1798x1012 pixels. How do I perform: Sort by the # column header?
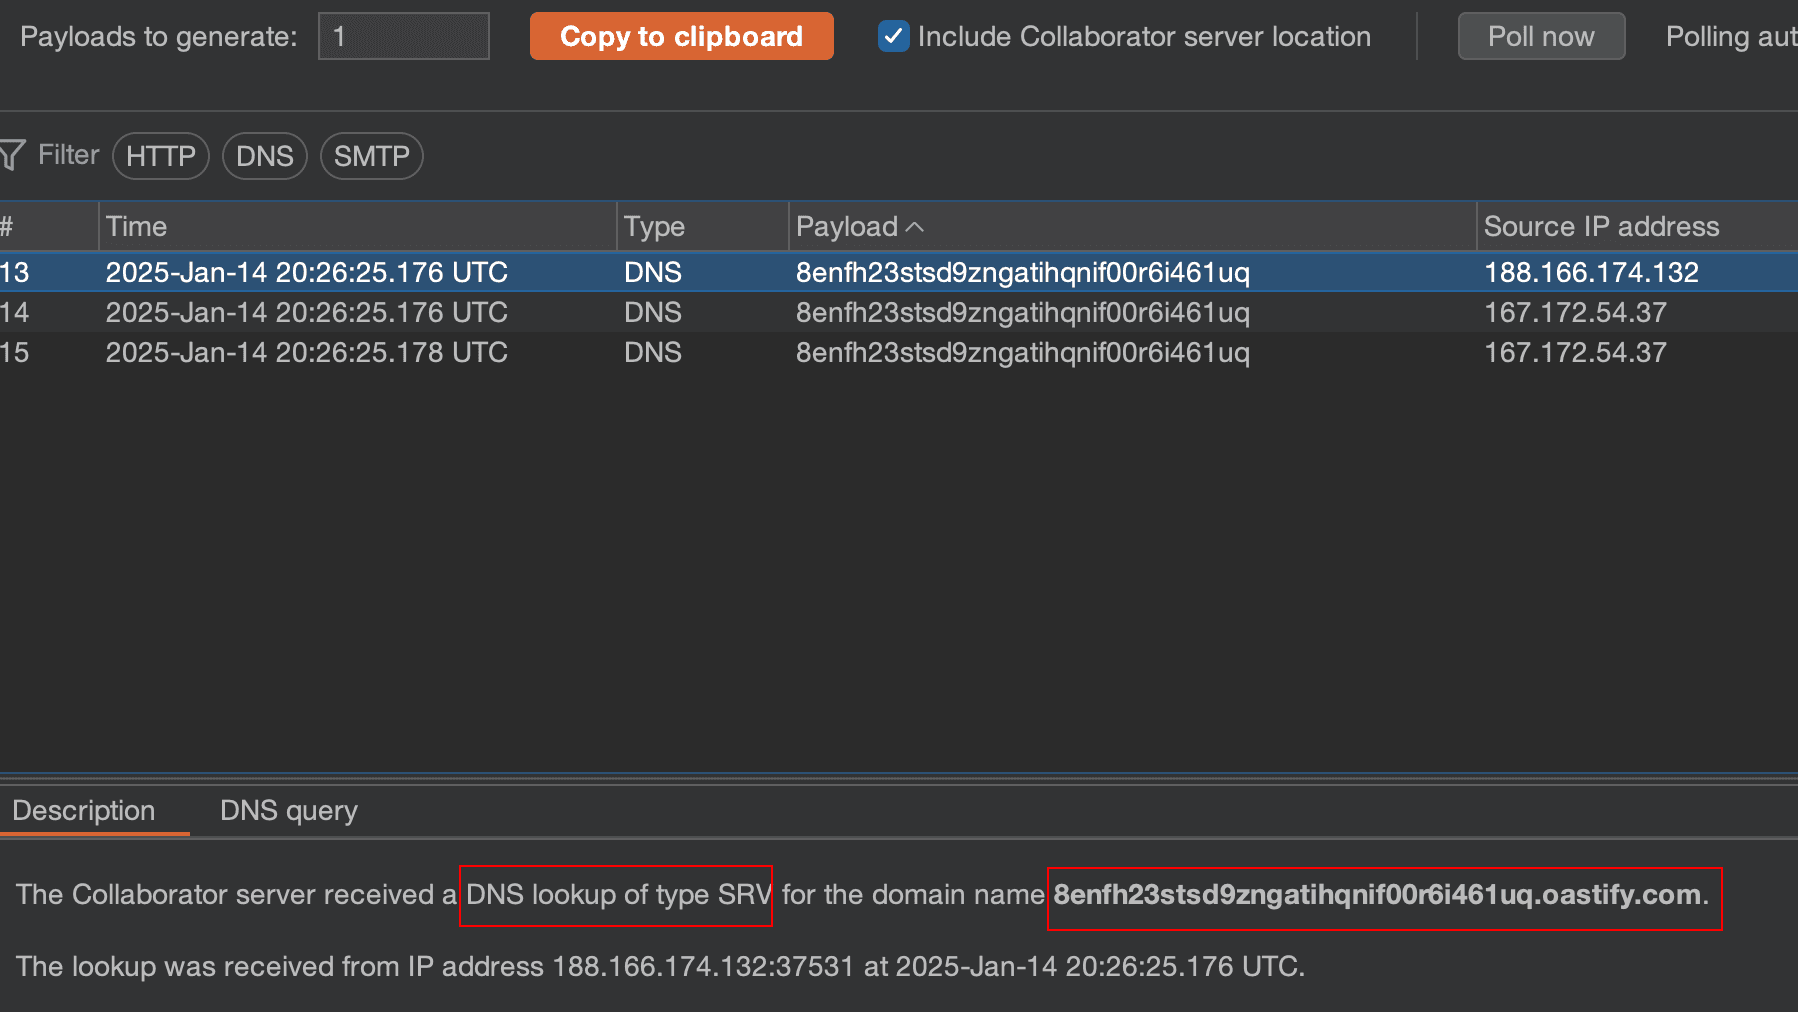point(8,227)
